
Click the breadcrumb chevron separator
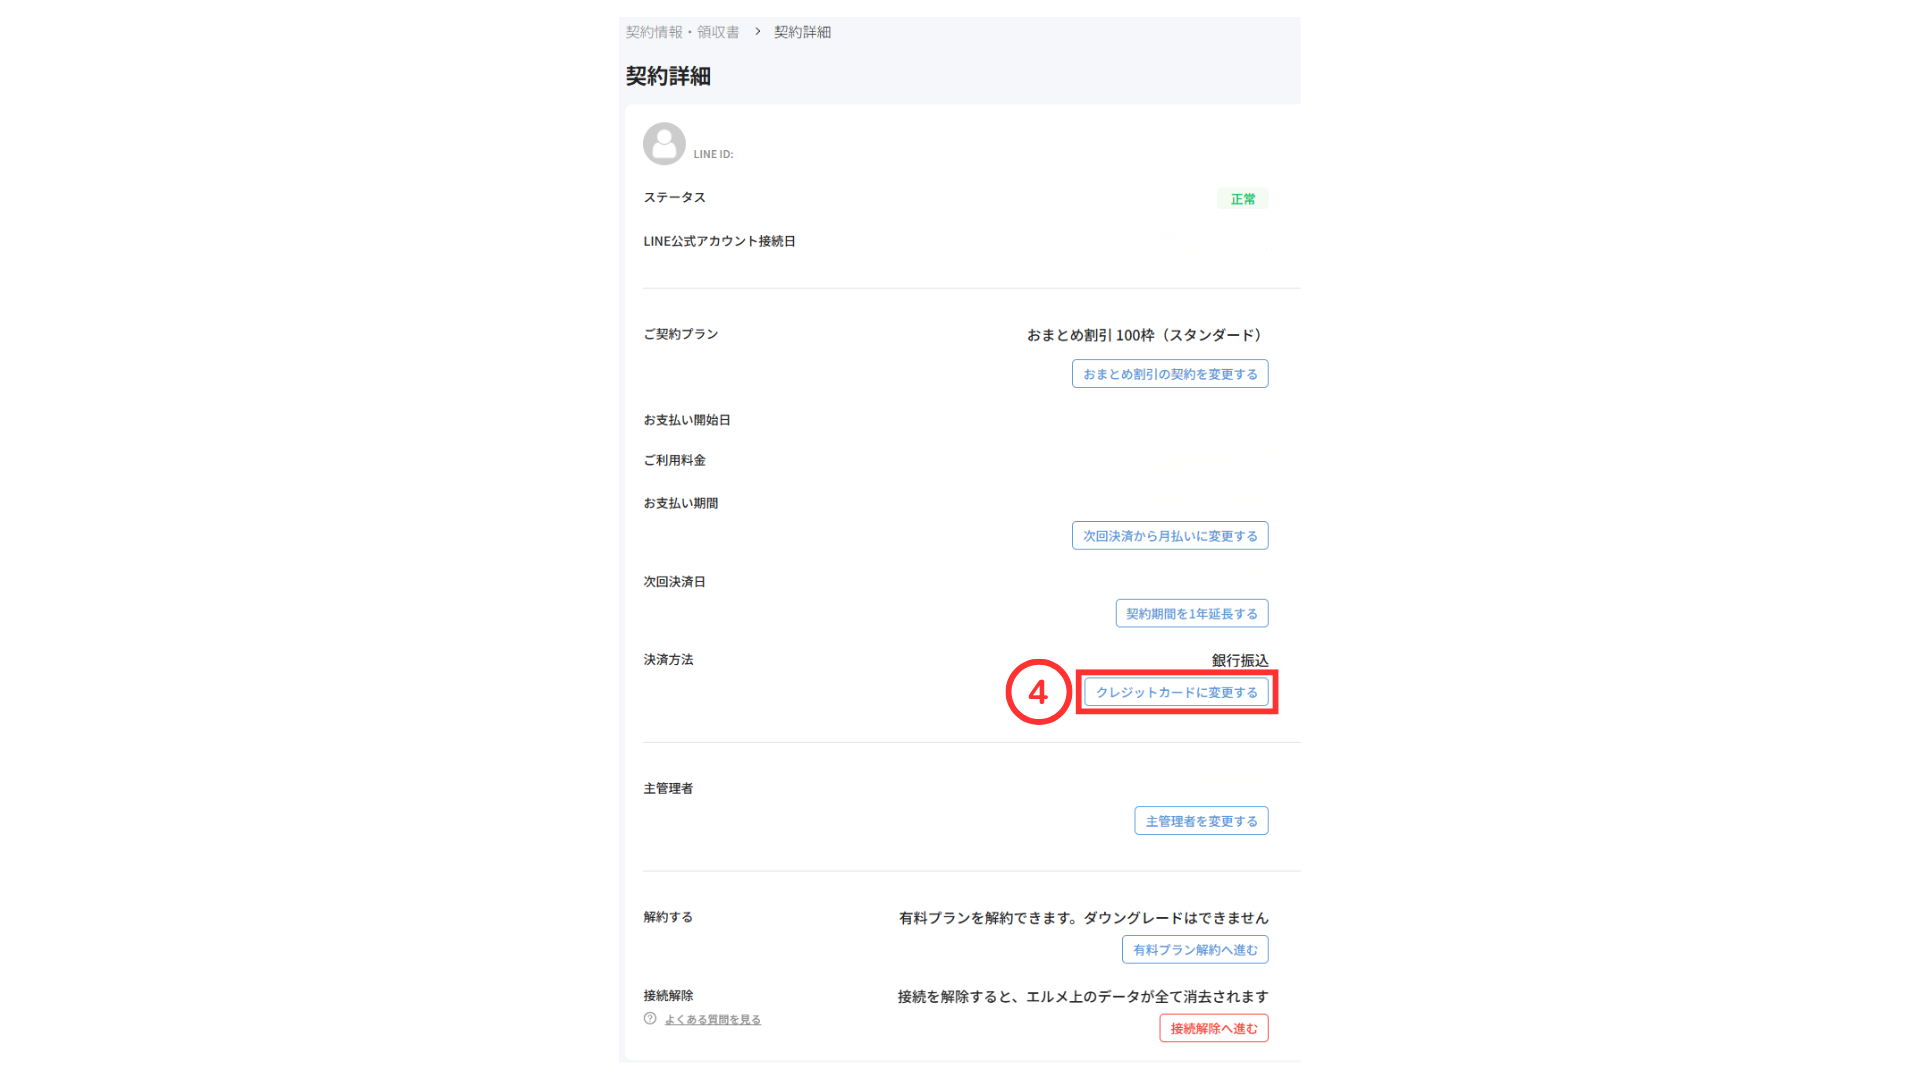click(758, 32)
